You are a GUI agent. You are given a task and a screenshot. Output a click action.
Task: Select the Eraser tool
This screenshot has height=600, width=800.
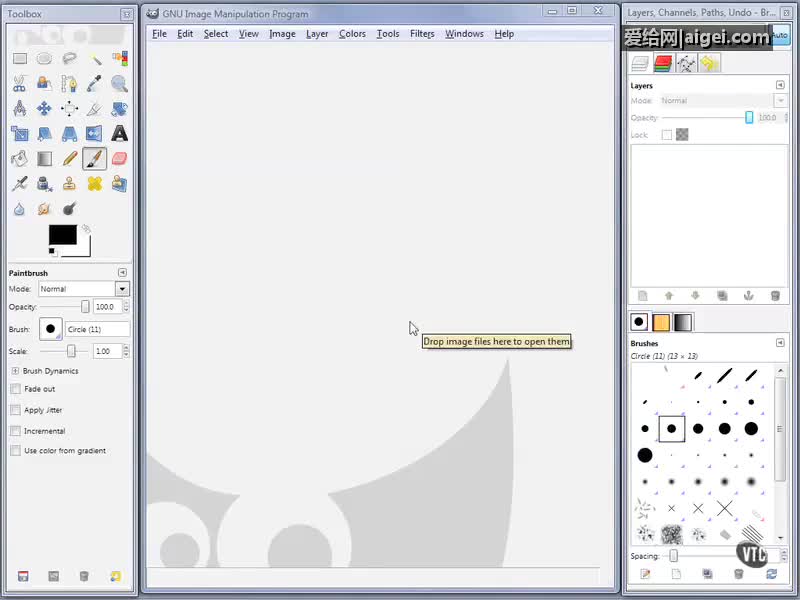(x=119, y=158)
